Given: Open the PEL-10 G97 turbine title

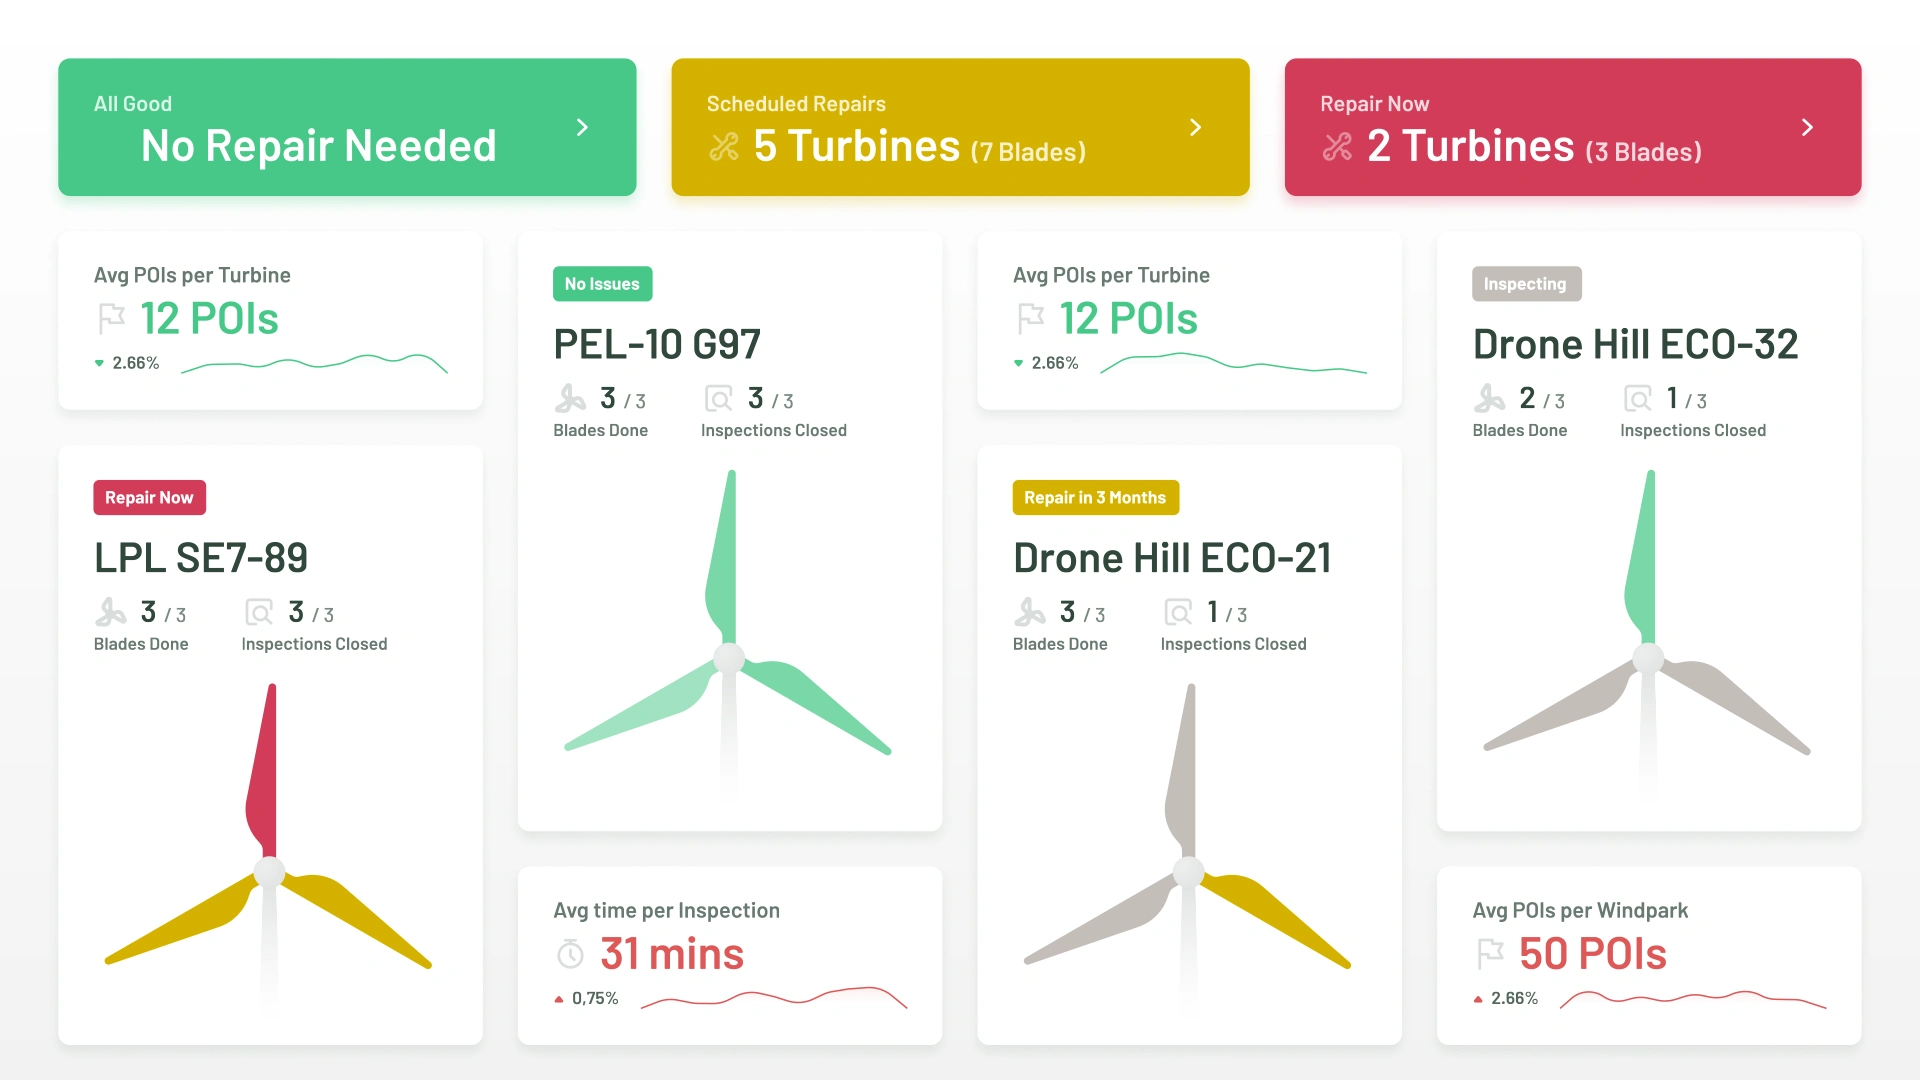Looking at the screenshot, I should point(657,345).
